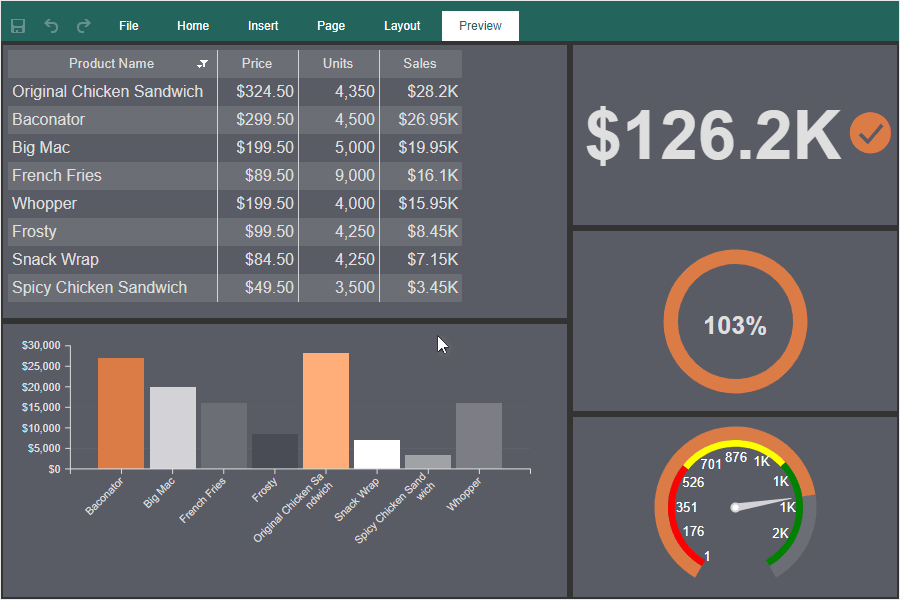The width and height of the screenshot is (900, 600).
Task: Click the $28.2K sales cell
Action: click(x=421, y=91)
